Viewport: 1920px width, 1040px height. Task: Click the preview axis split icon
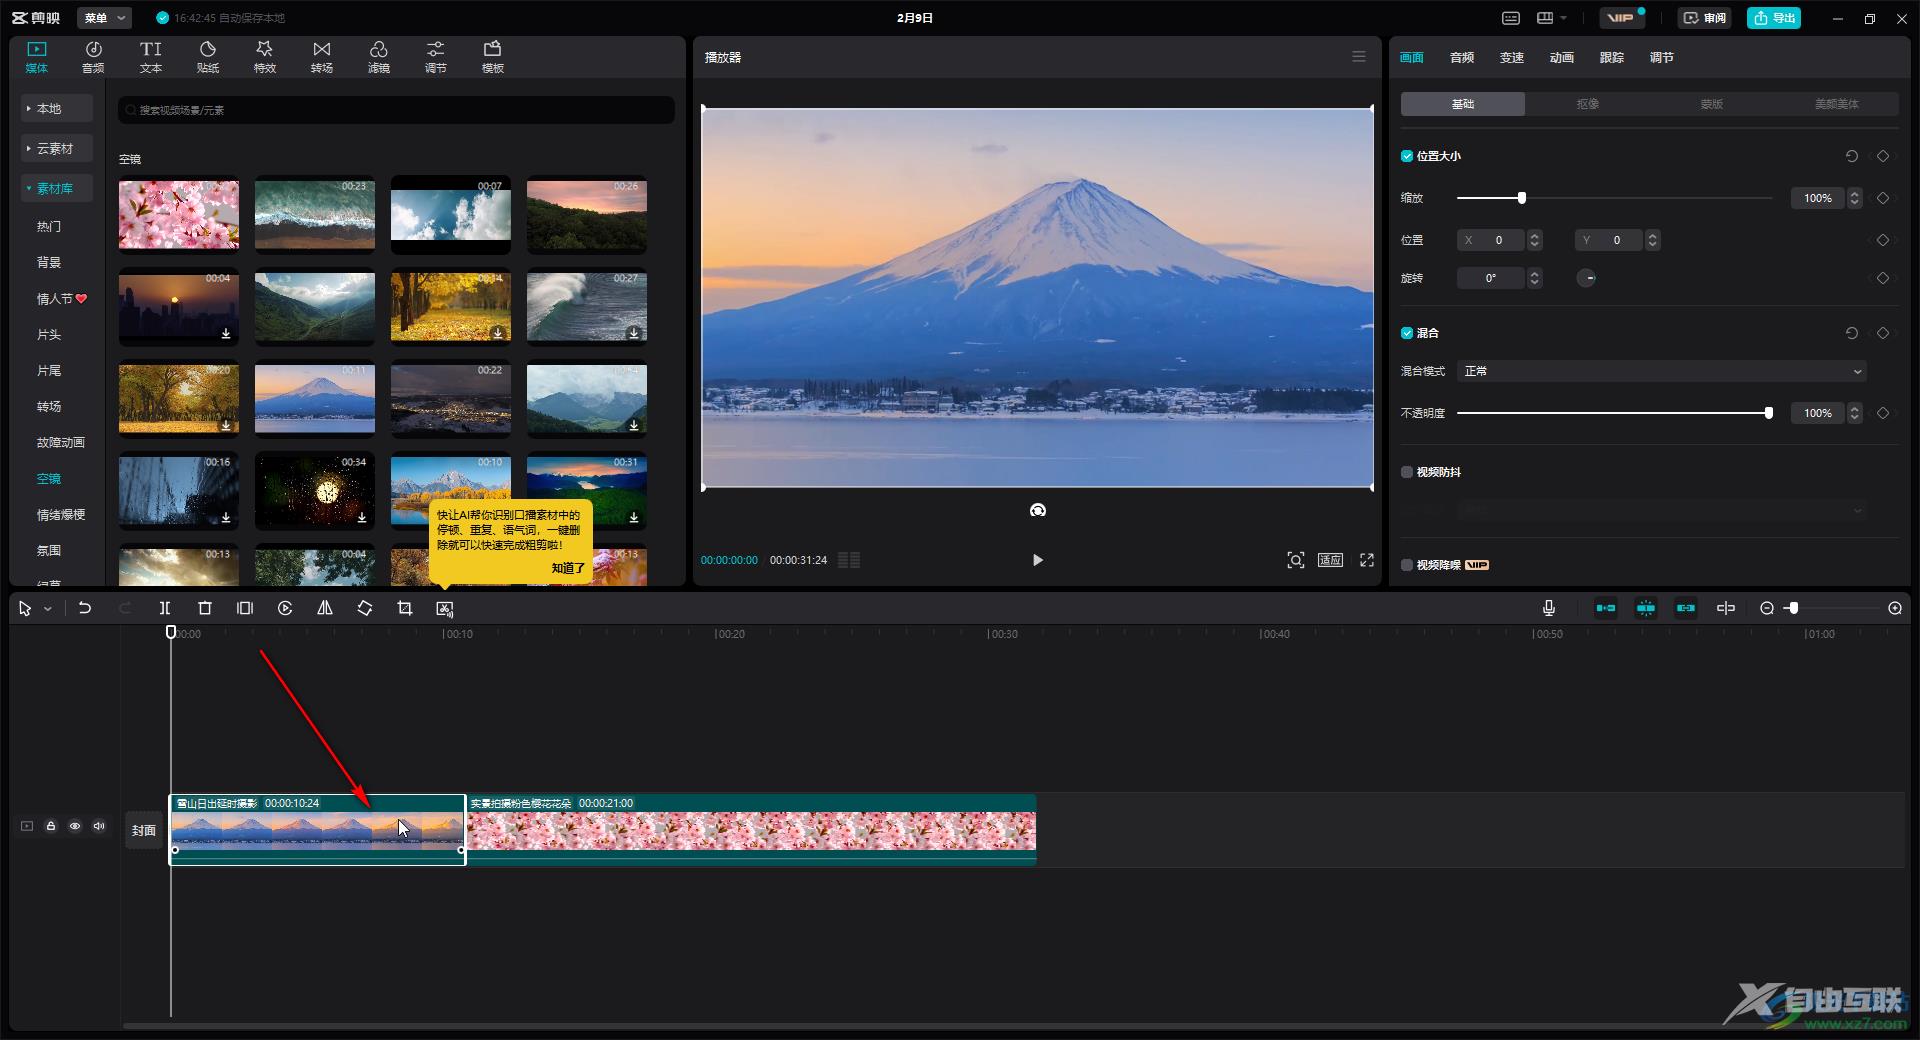coord(1726,608)
